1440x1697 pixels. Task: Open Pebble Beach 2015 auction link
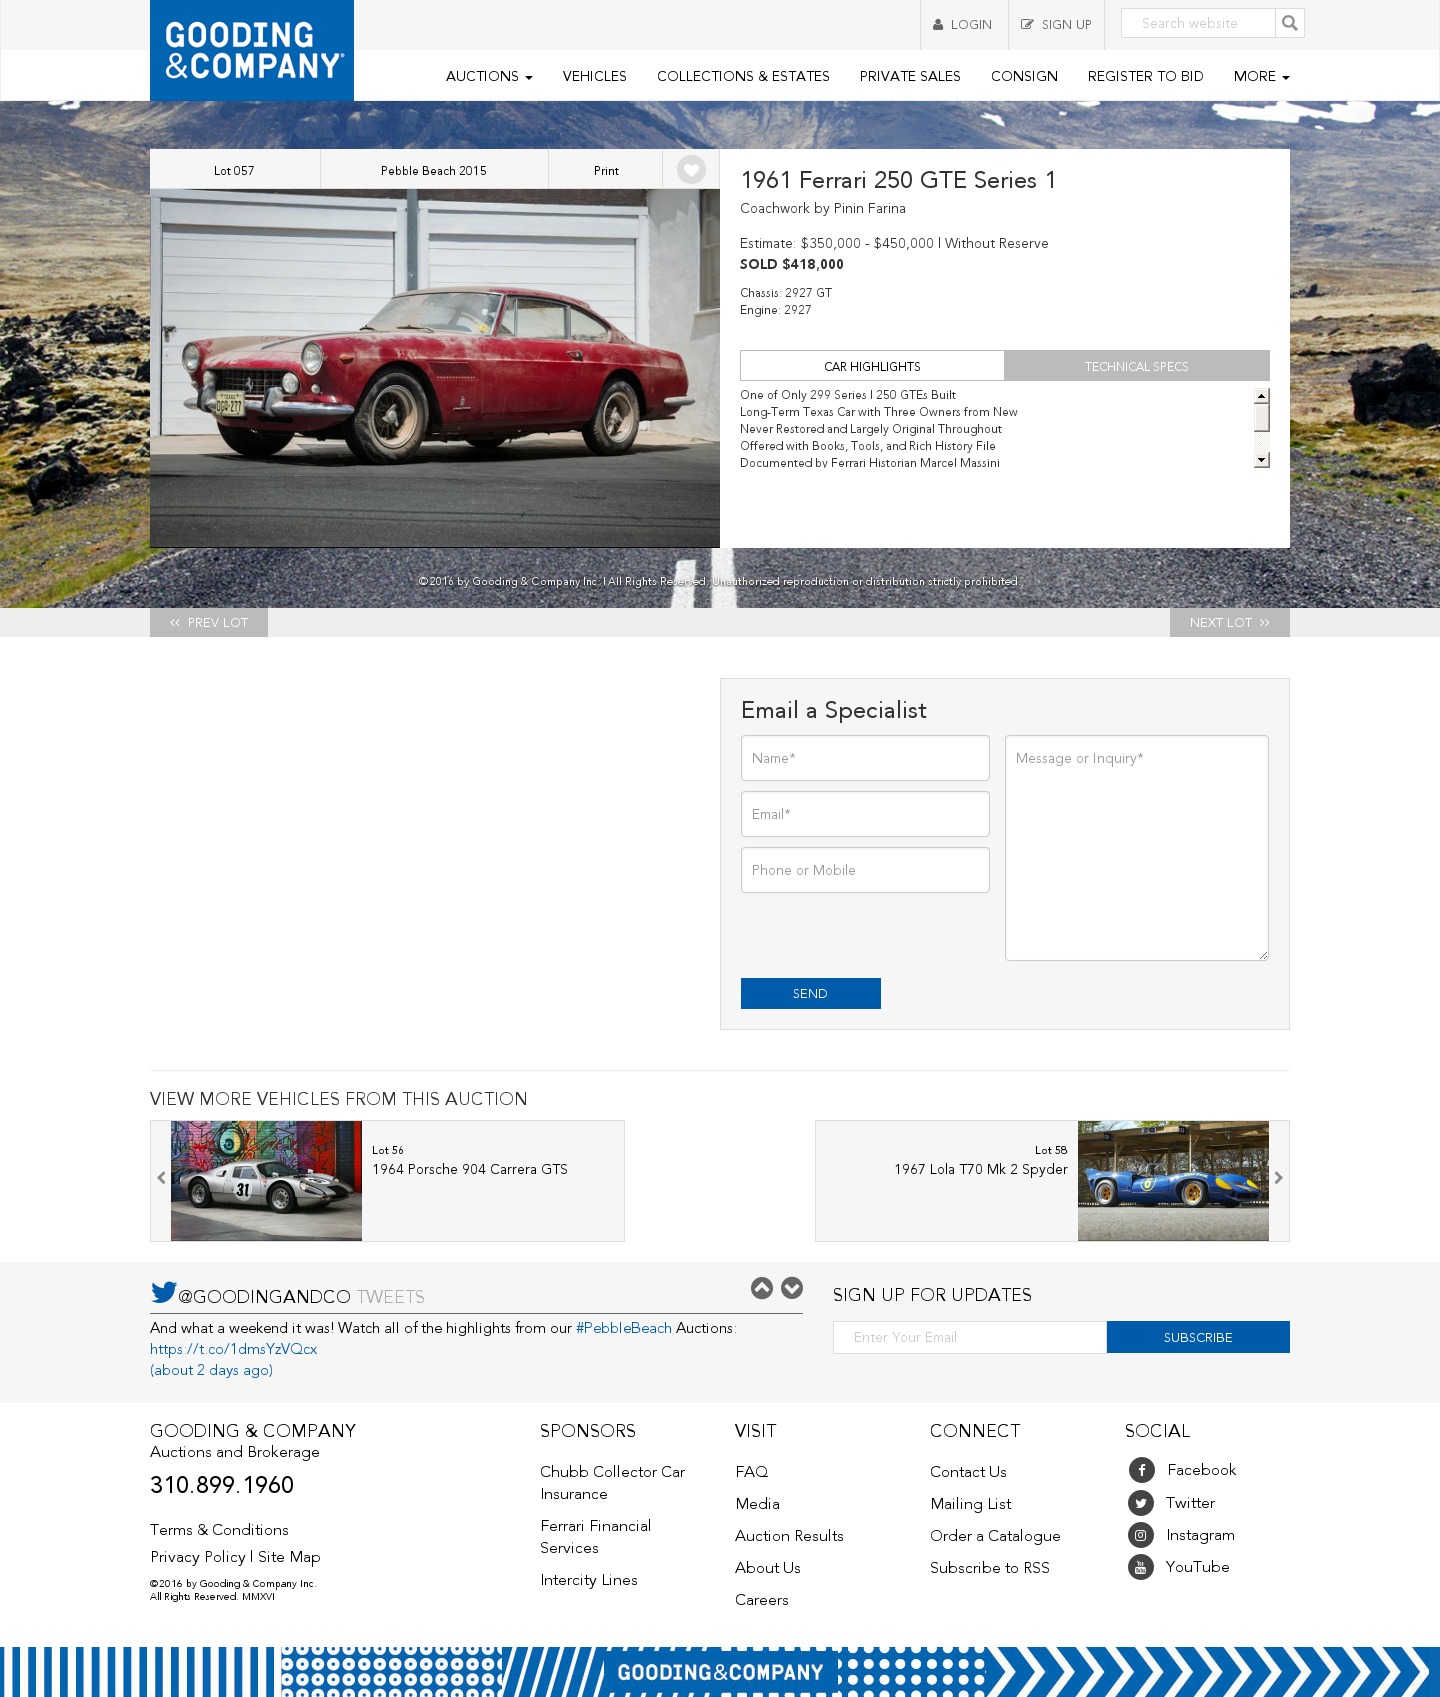[434, 170]
